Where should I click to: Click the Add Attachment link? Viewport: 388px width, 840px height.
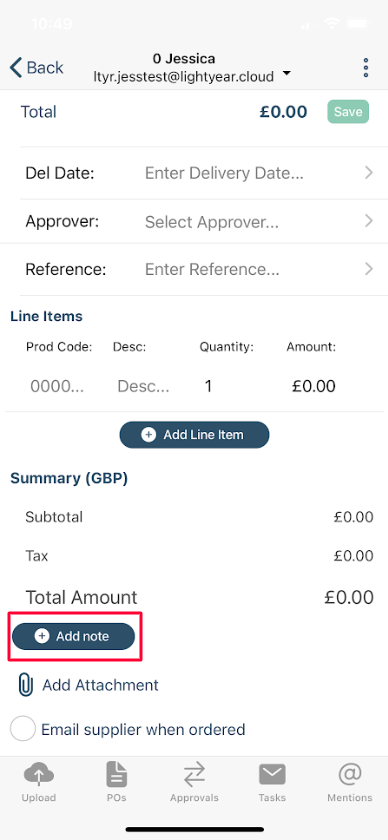(101, 685)
